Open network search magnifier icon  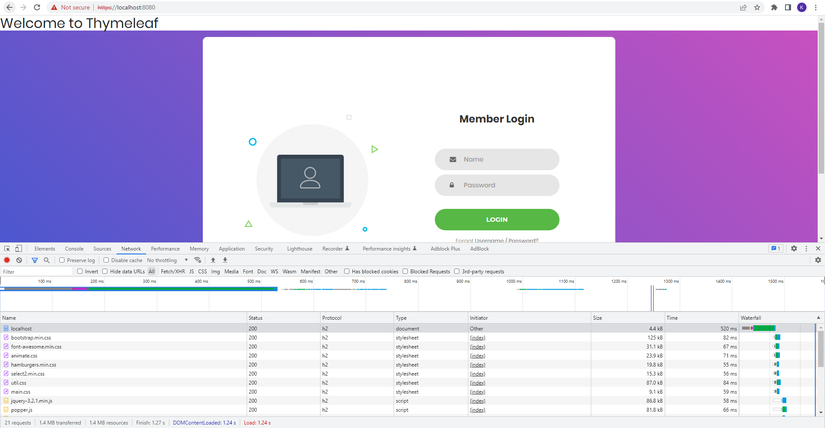point(47,260)
